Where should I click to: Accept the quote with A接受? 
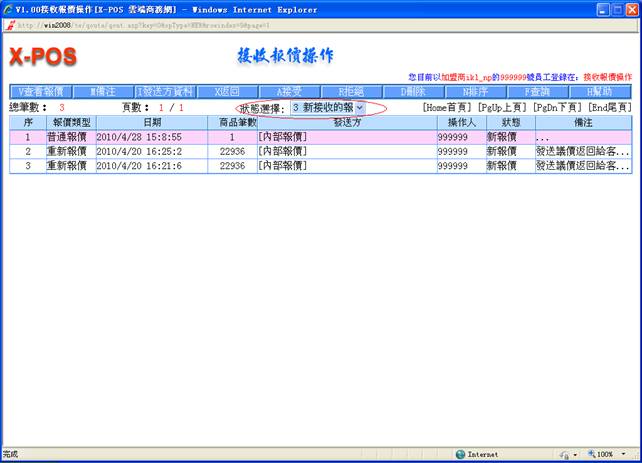(289, 91)
